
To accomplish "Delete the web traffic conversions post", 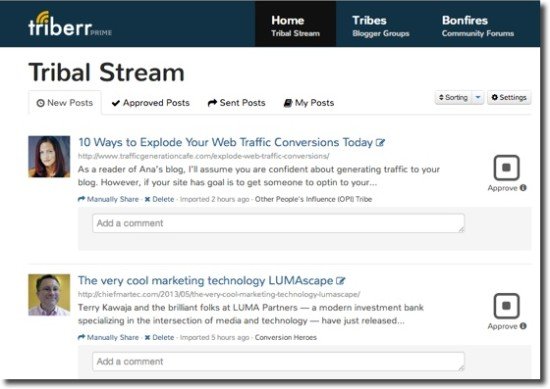I will pos(160,199).
